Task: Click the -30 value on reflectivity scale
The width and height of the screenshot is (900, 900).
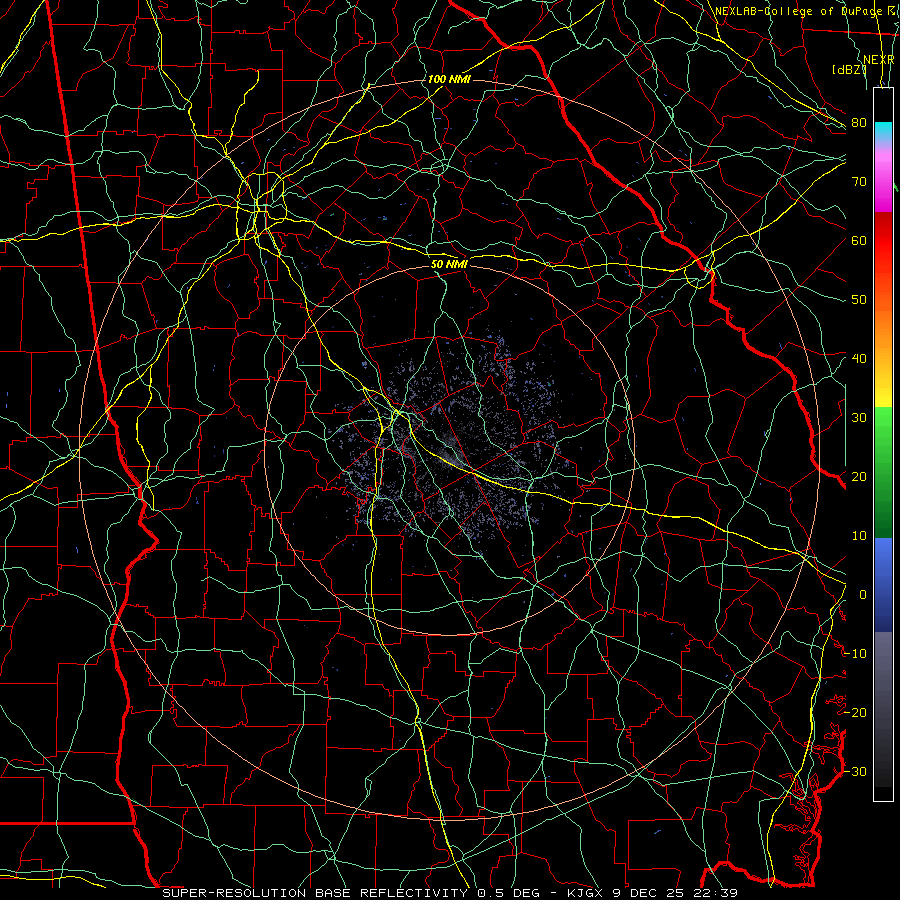Action: [x=855, y=771]
